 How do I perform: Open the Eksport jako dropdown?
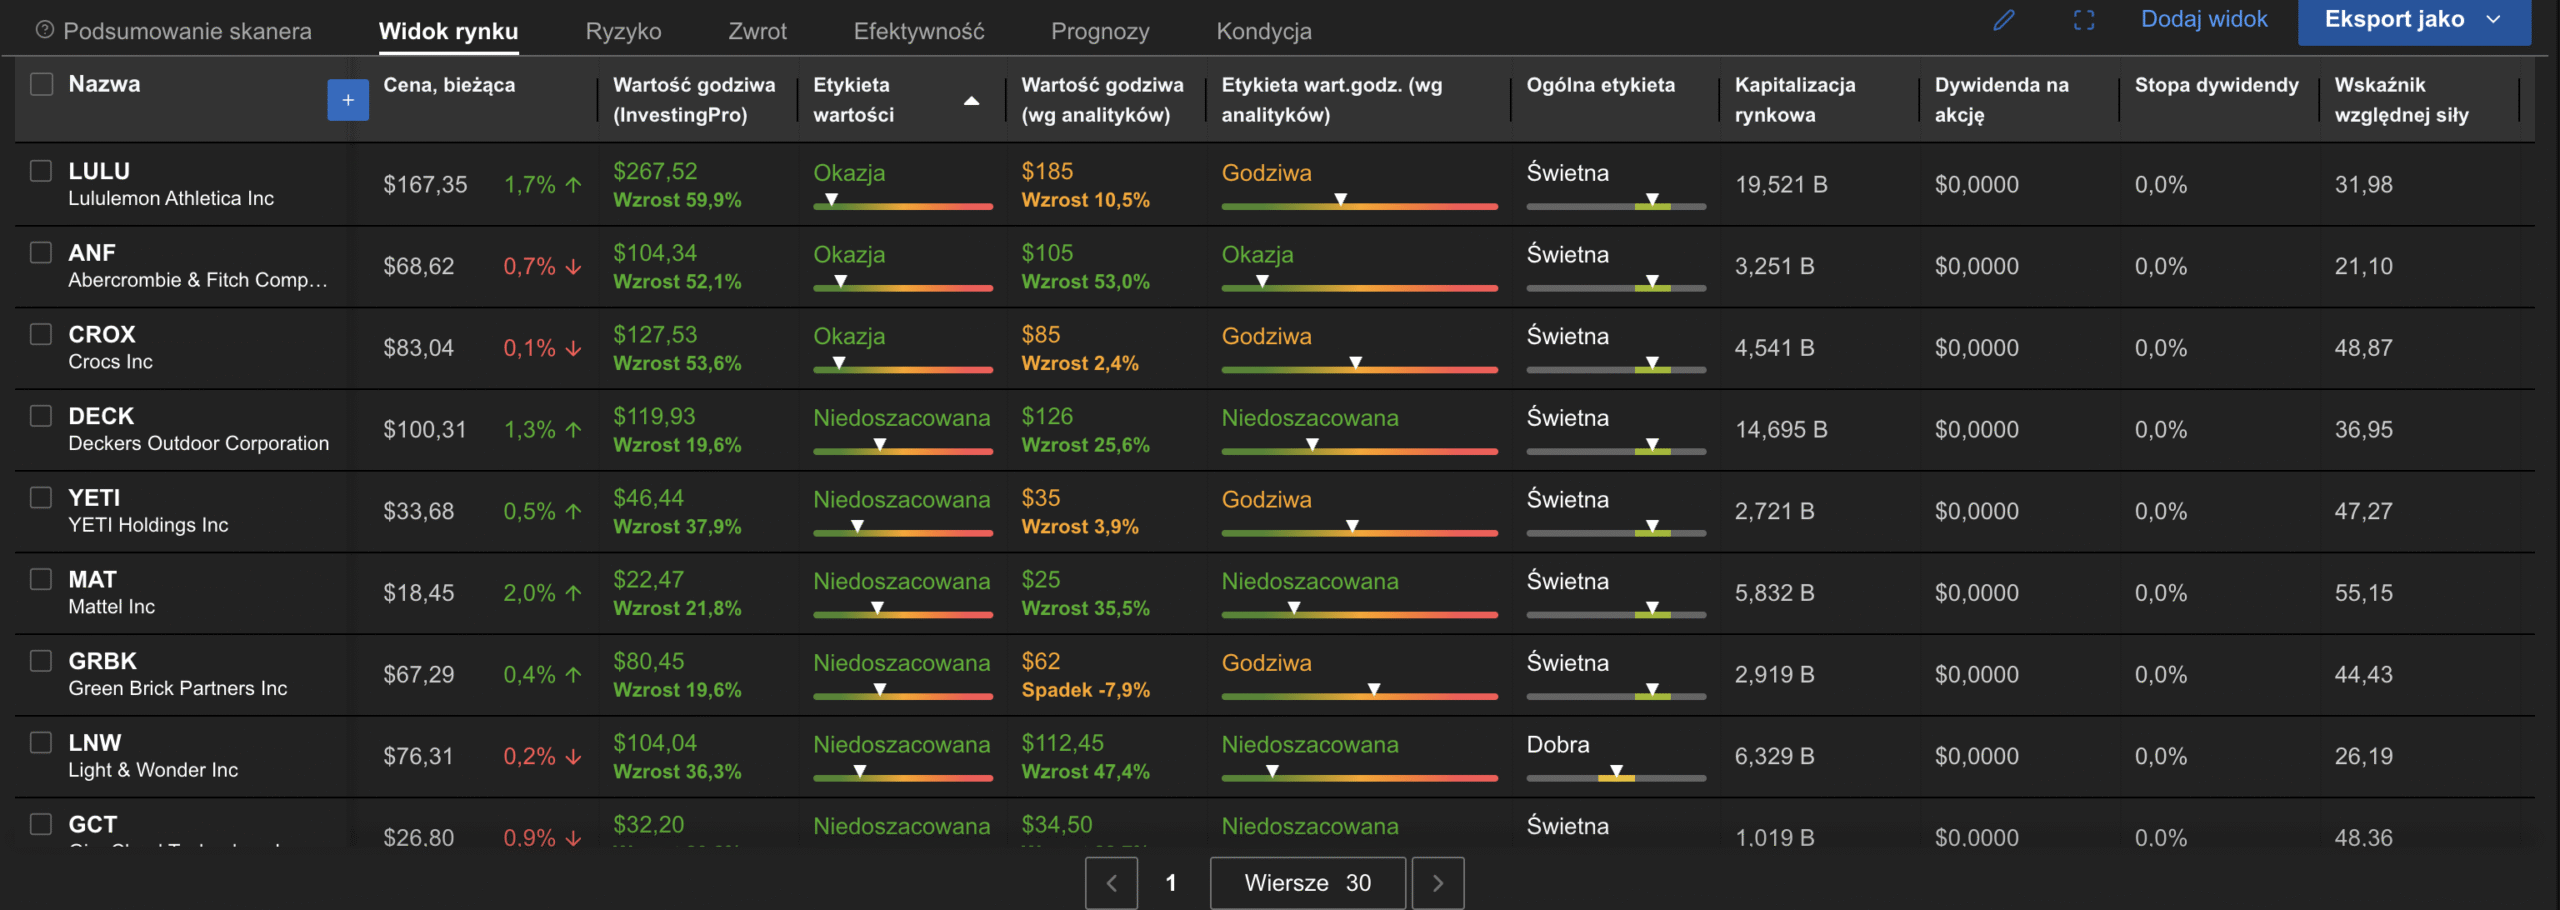[x=2413, y=20]
